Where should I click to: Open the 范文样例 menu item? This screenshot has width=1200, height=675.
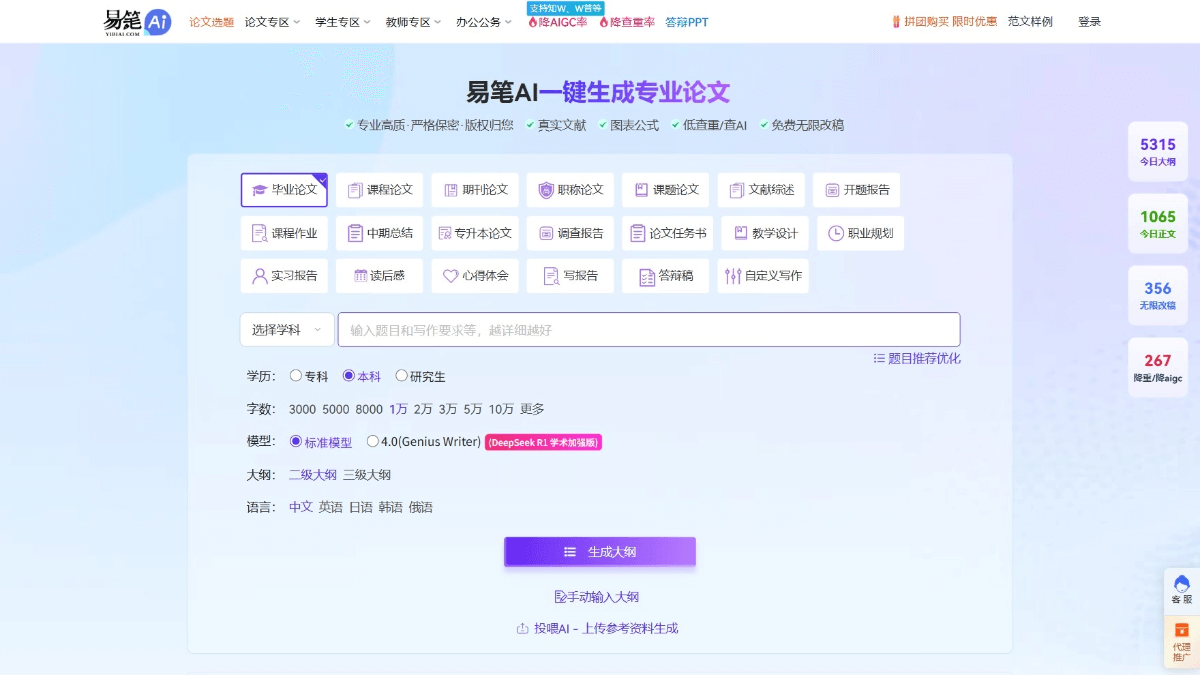click(x=1030, y=21)
